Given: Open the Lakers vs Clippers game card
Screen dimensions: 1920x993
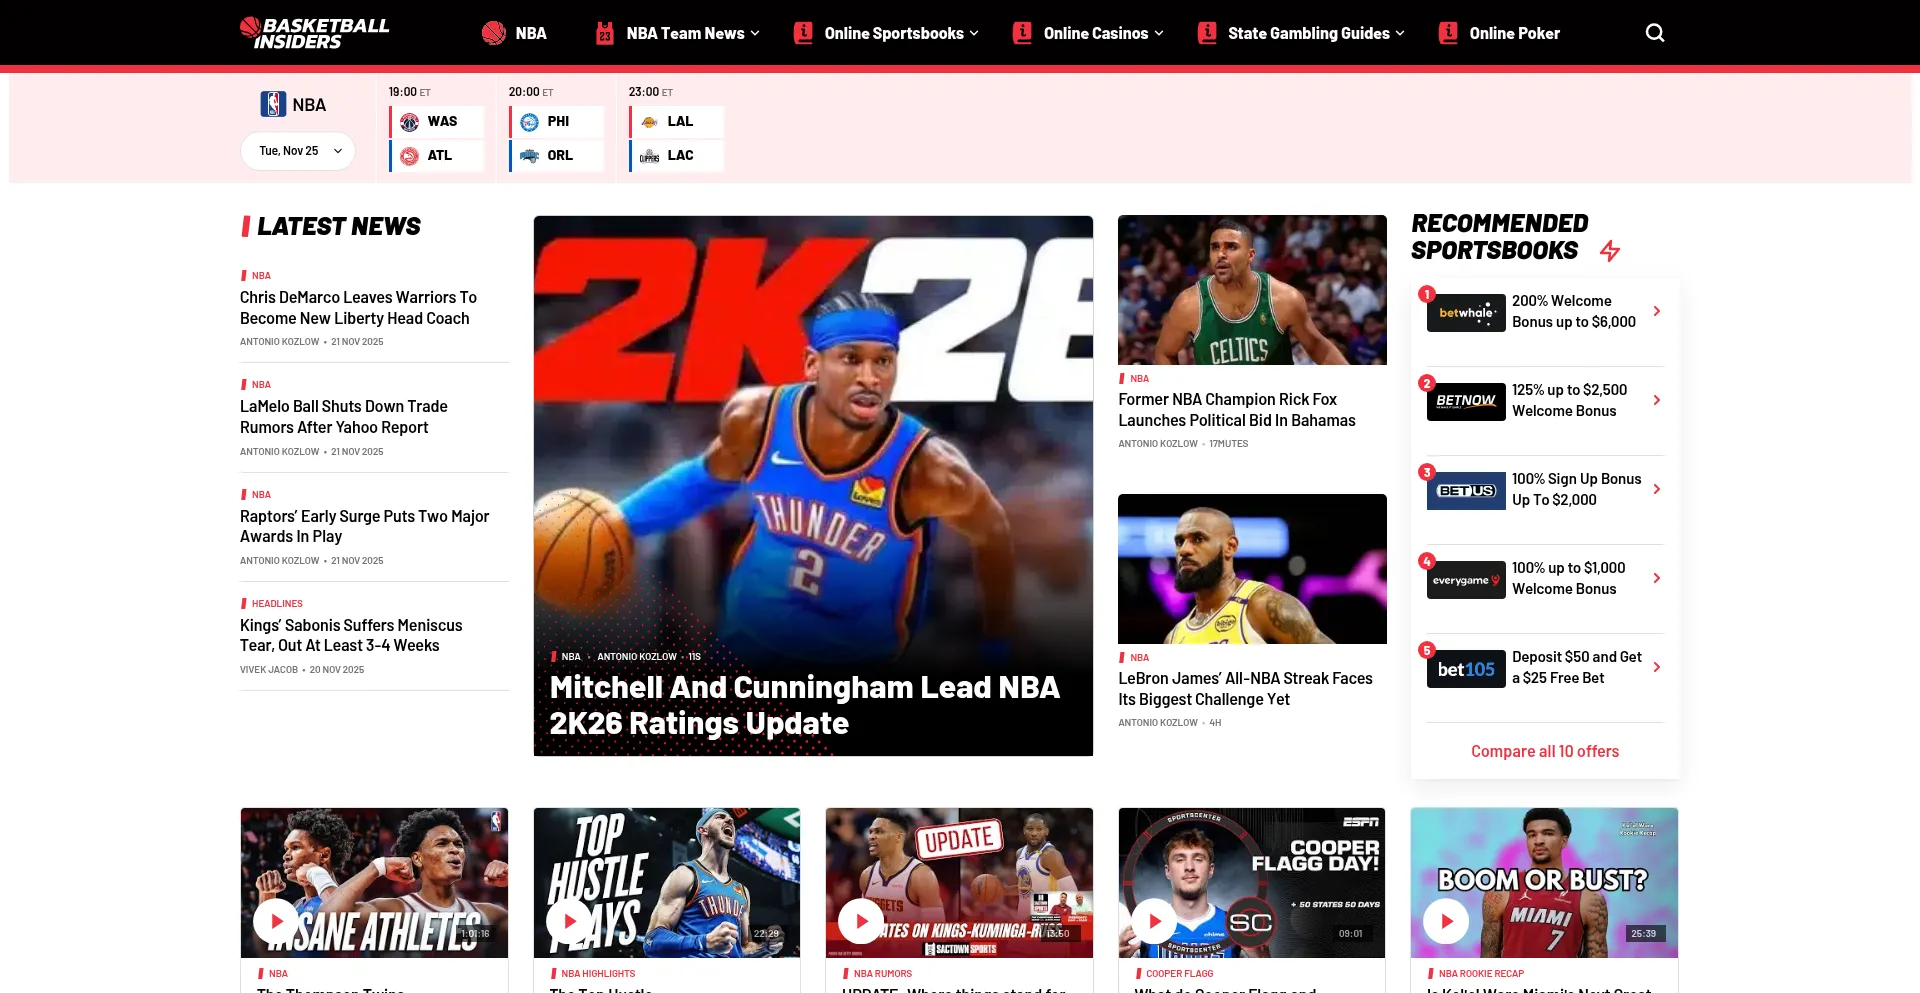Looking at the screenshot, I should (x=677, y=138).
